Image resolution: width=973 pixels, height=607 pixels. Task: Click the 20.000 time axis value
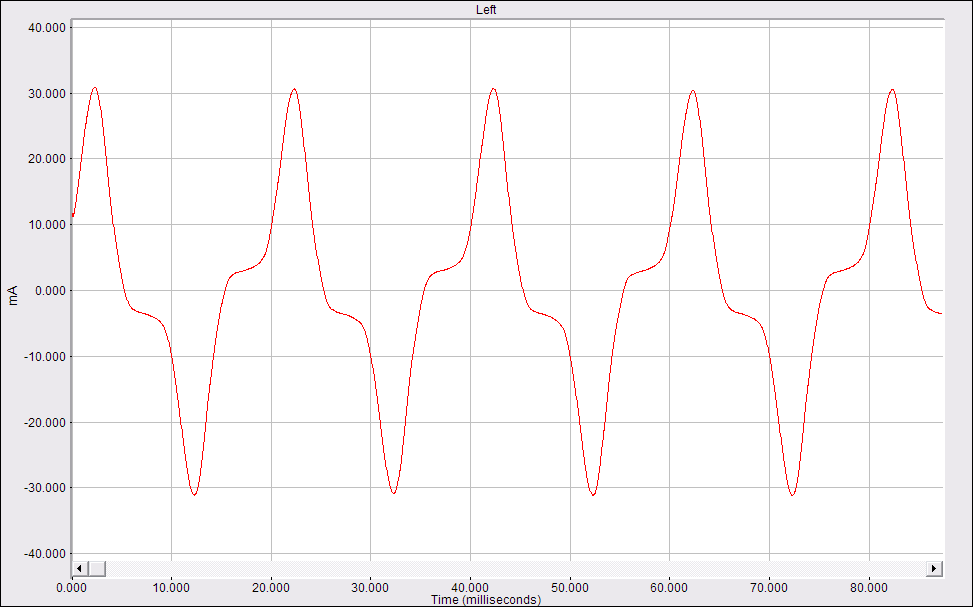pos(271,588)
